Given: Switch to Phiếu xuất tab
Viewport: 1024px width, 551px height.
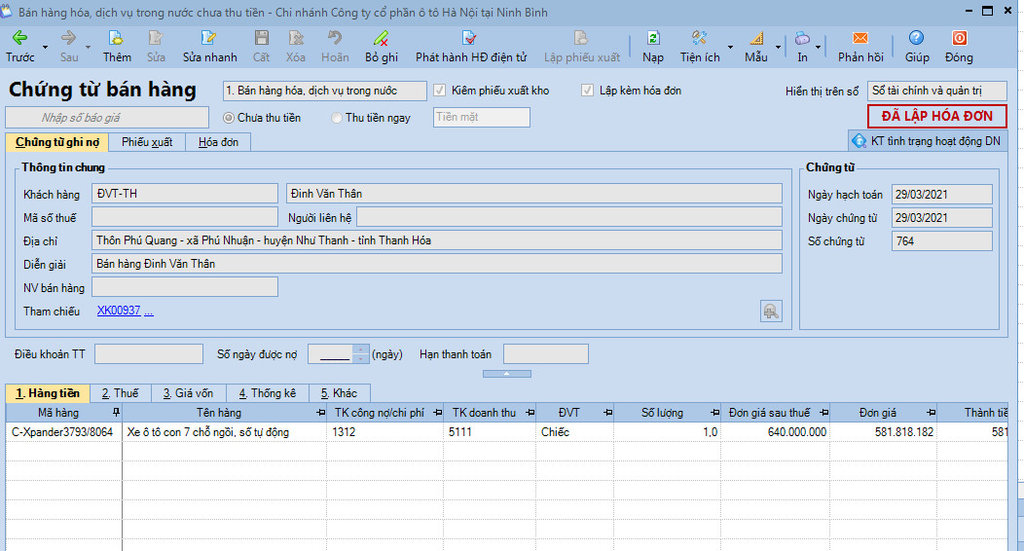Looking at the screenshot, I should (x=147, y=142).
